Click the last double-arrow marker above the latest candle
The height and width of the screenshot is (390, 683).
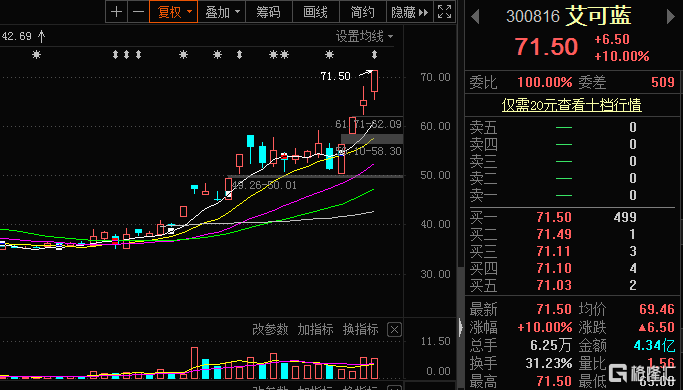374,55
